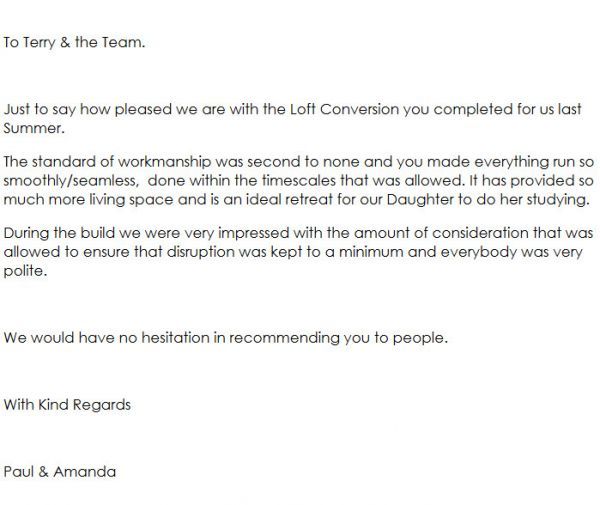
Task: Click the greeting "To Terry & the Team."
Action: tap(75, 42)
